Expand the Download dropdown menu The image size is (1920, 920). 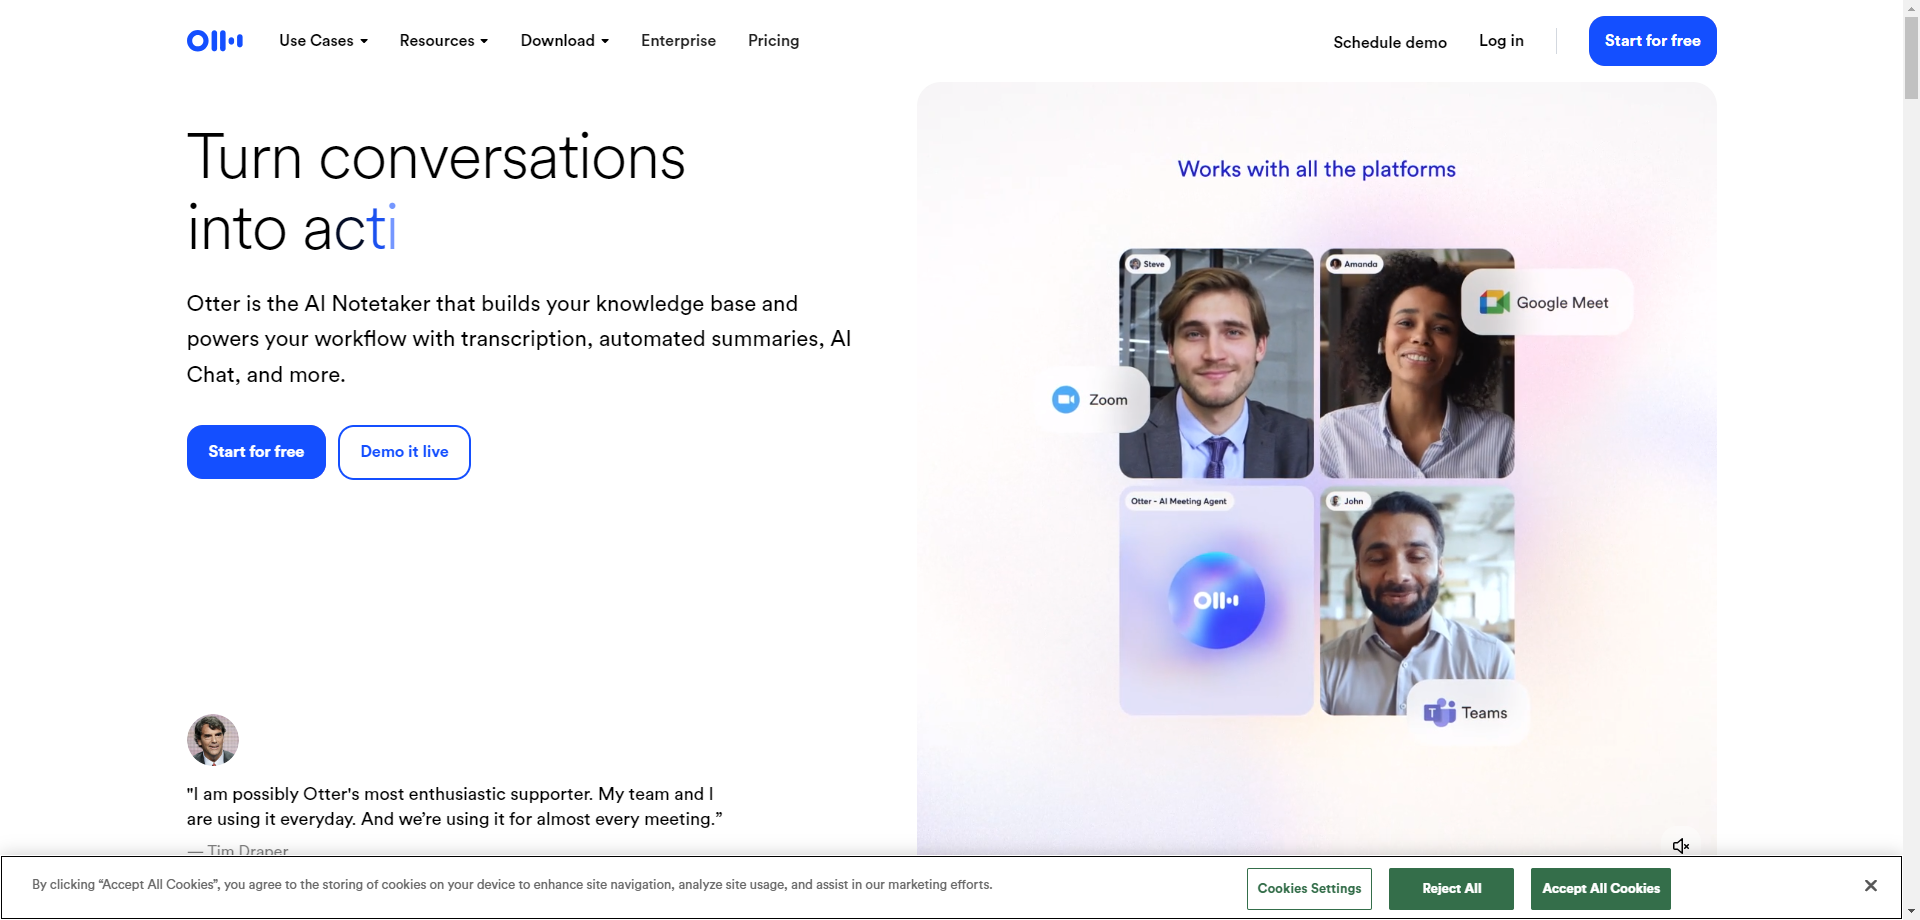564,41
